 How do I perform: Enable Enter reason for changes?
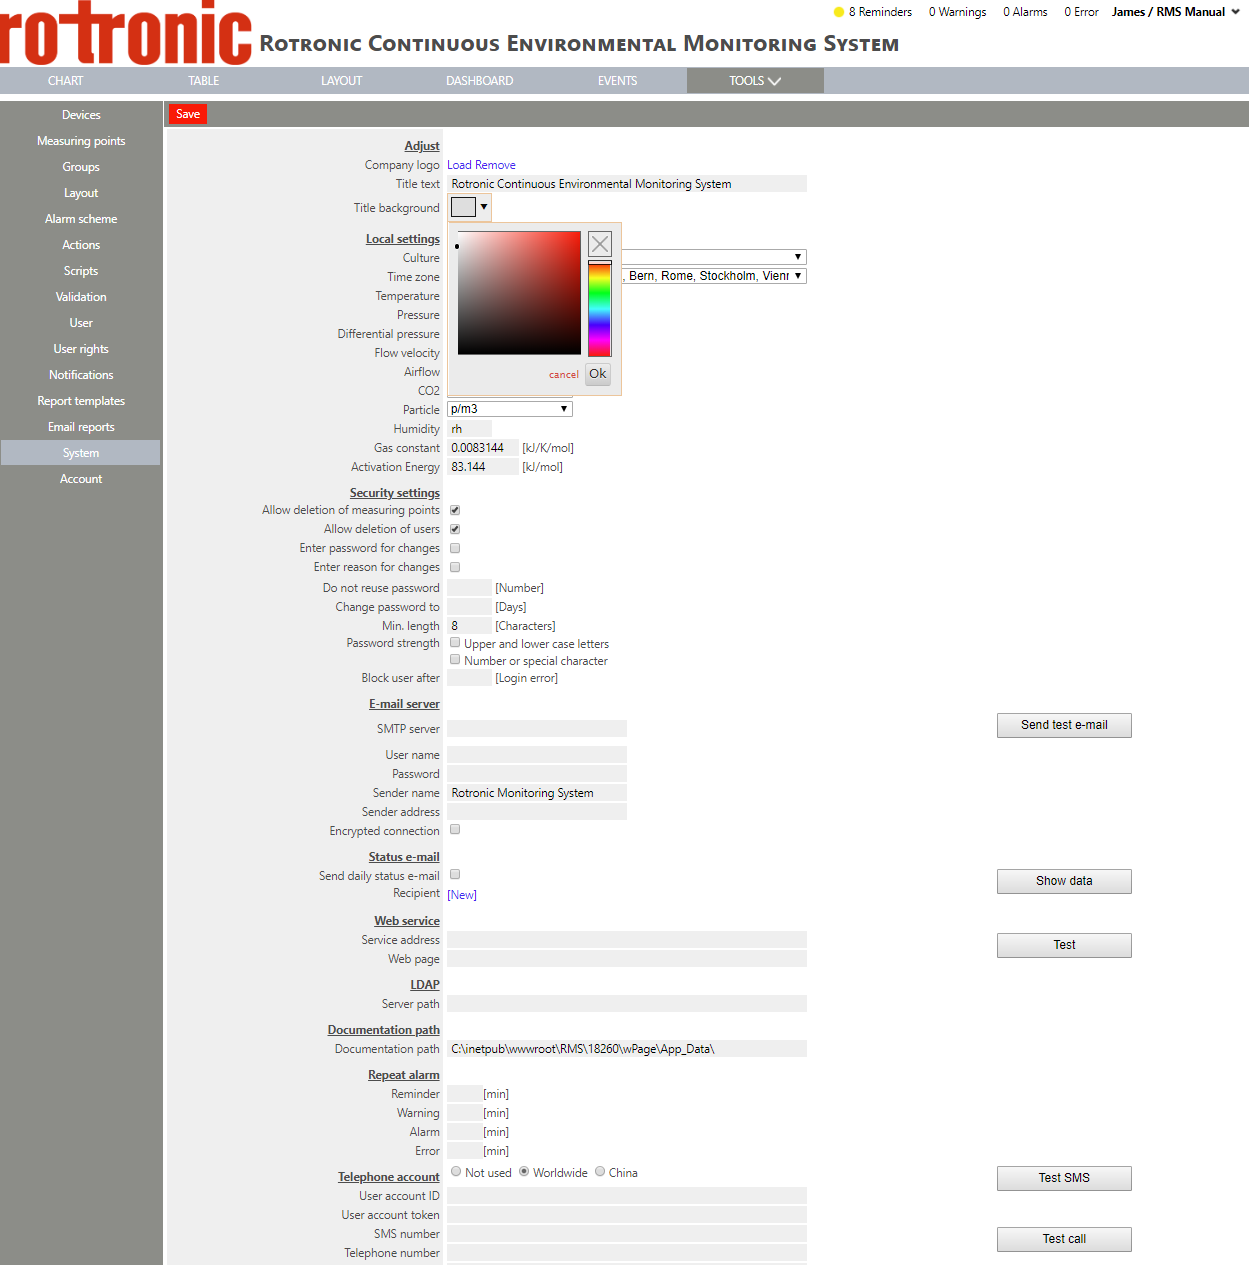coord(455,567)
